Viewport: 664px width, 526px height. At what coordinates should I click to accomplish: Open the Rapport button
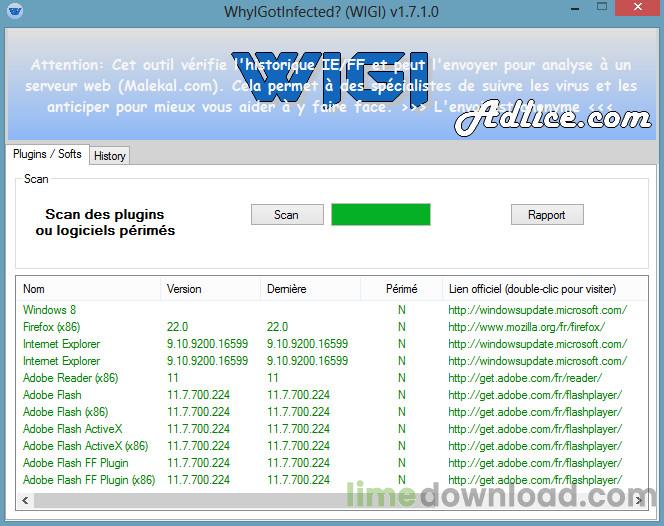click(547, 215)
